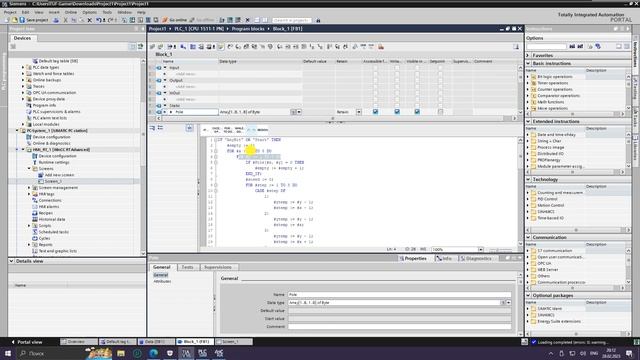Click the Windows Start button
The height and width of the screenshot is (360, 640).
coord(8,353)
